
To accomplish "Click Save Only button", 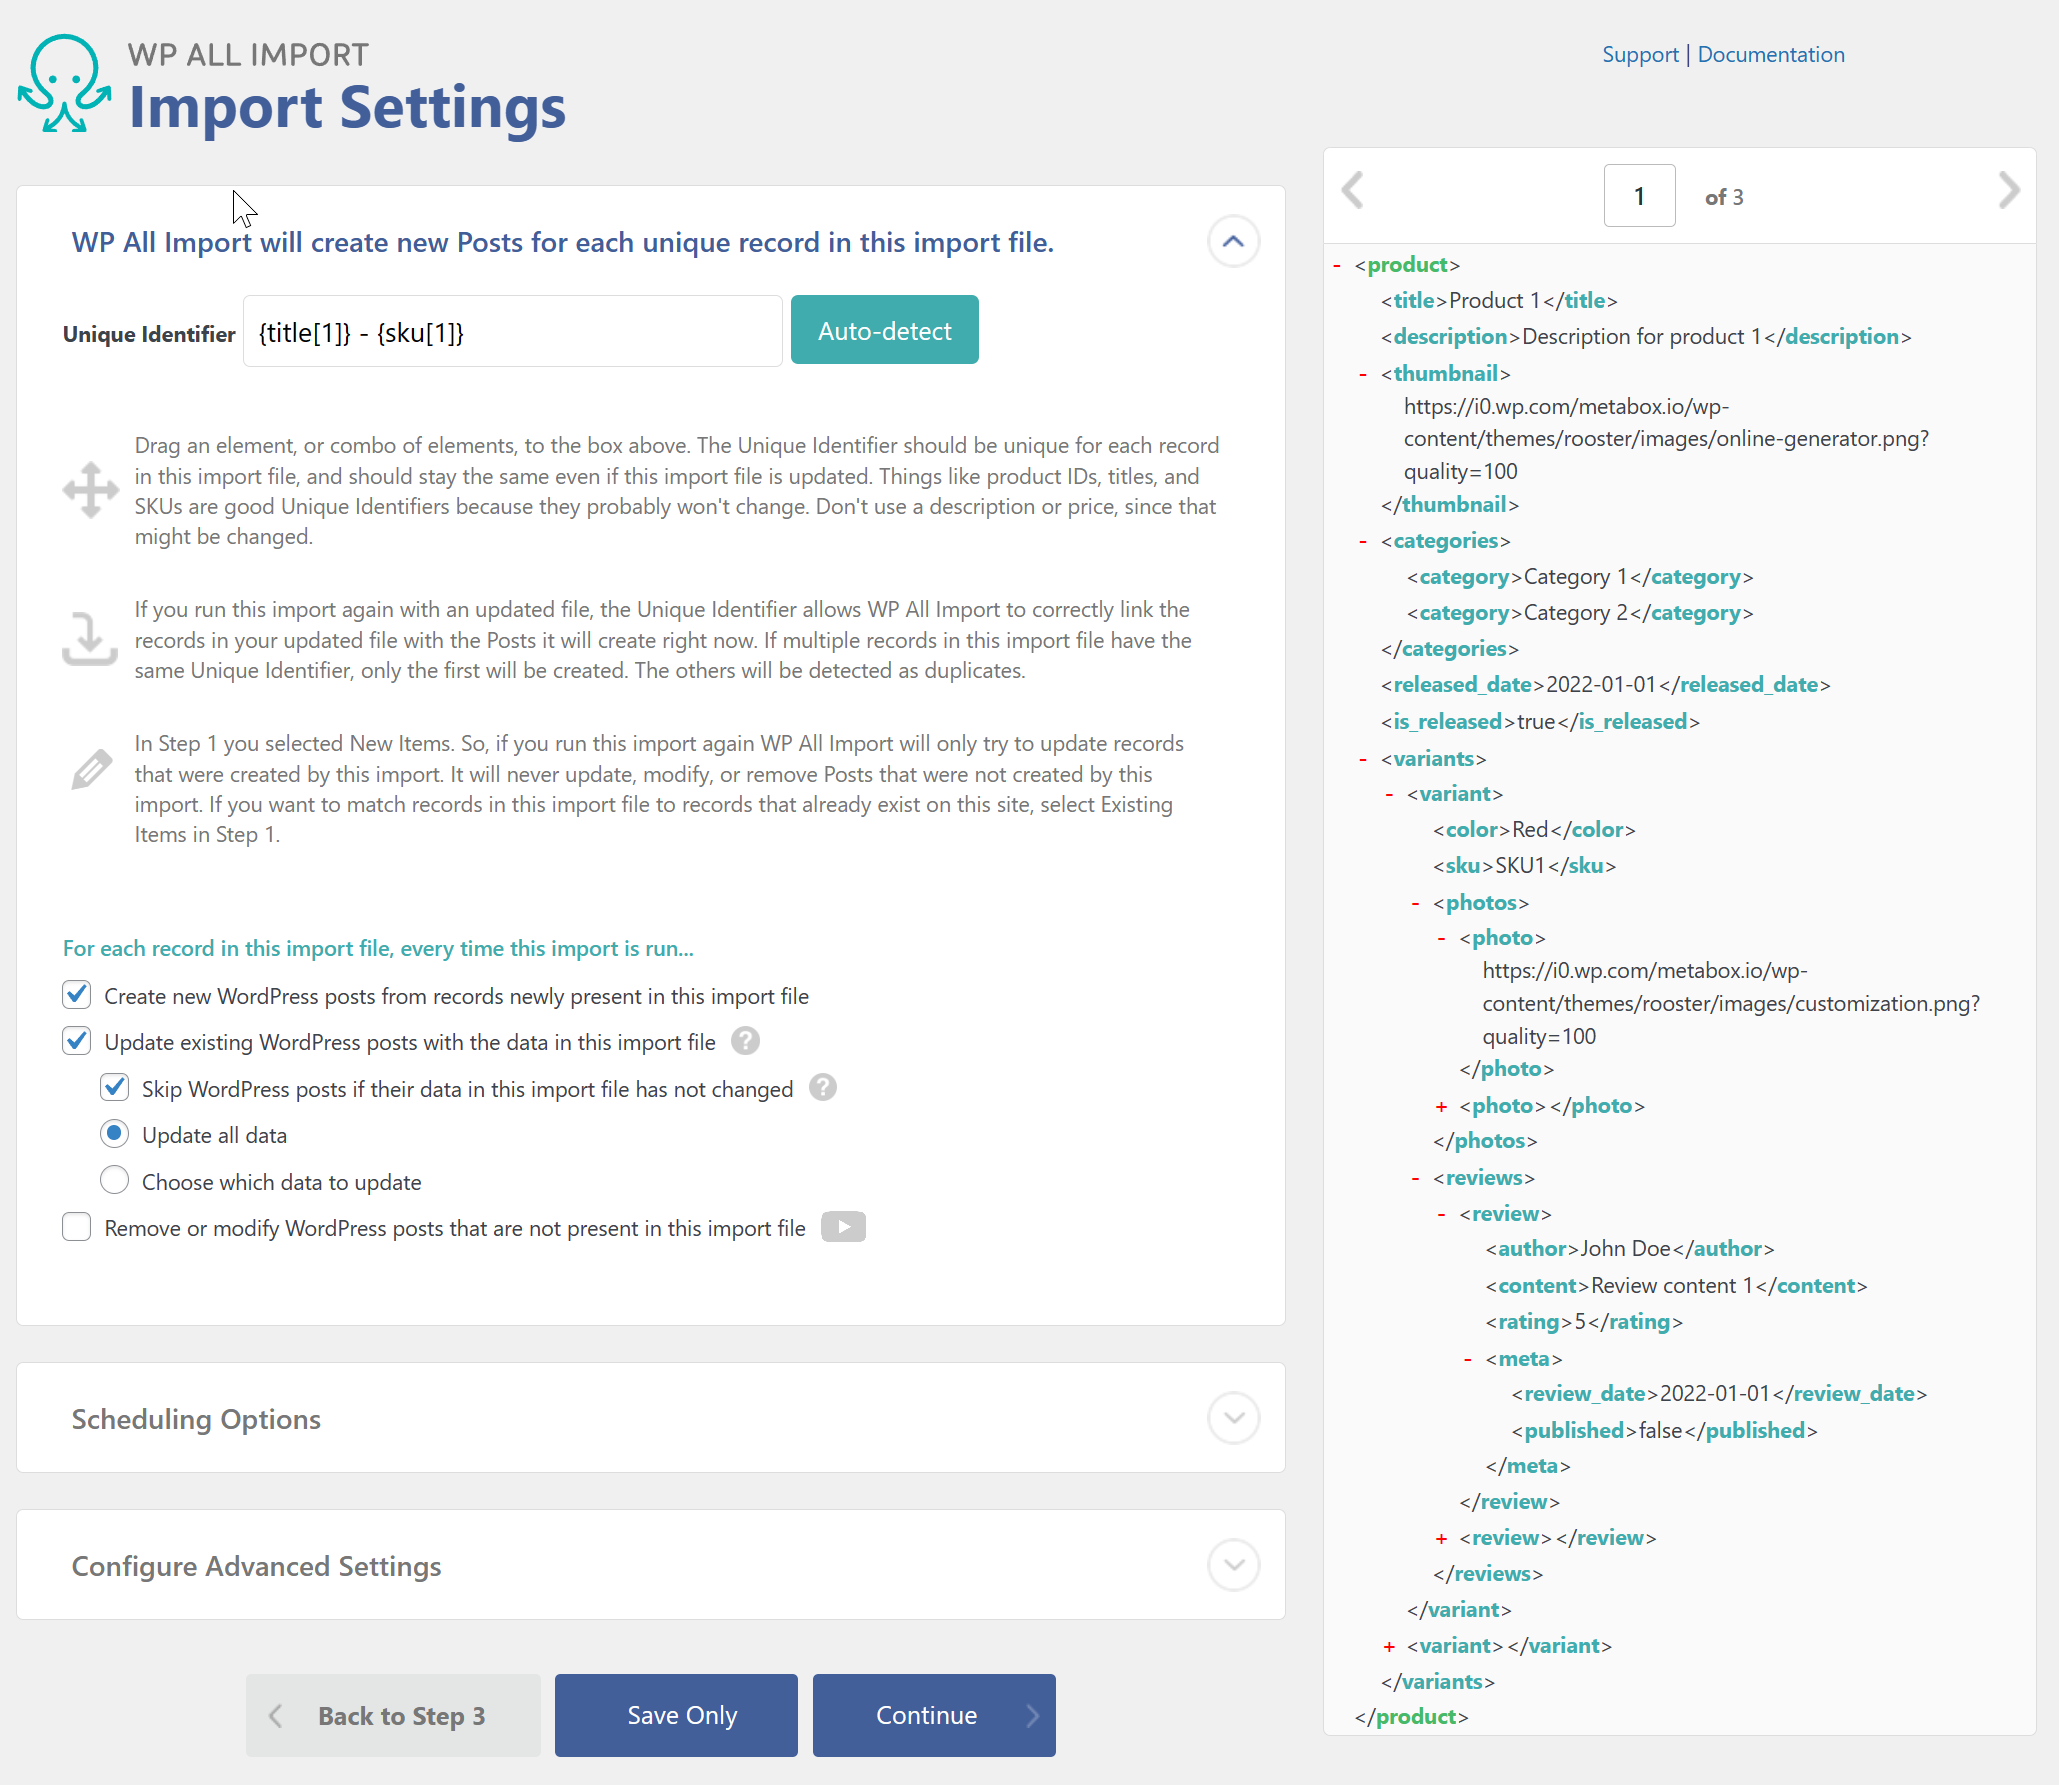I will (x=676, y=1715).
